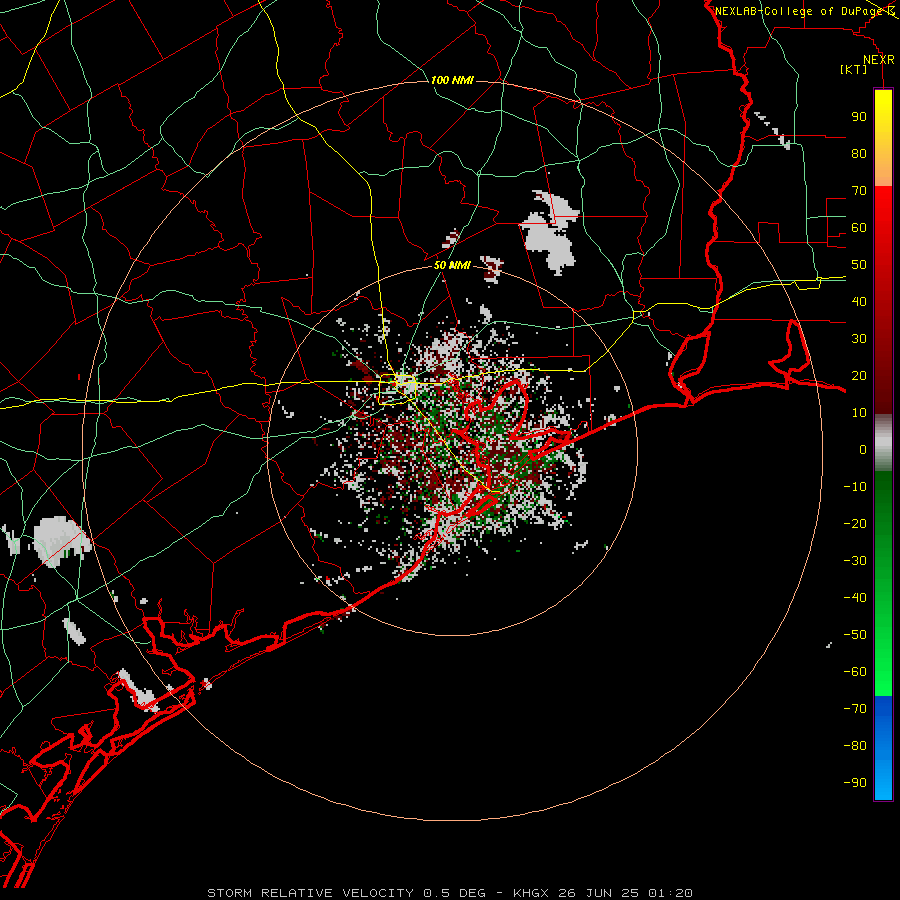Screen dimensions: 900x900
Task: Click the 'KHGX' station ID in caption
Action: pyautogui.click(x=532, y=893)
